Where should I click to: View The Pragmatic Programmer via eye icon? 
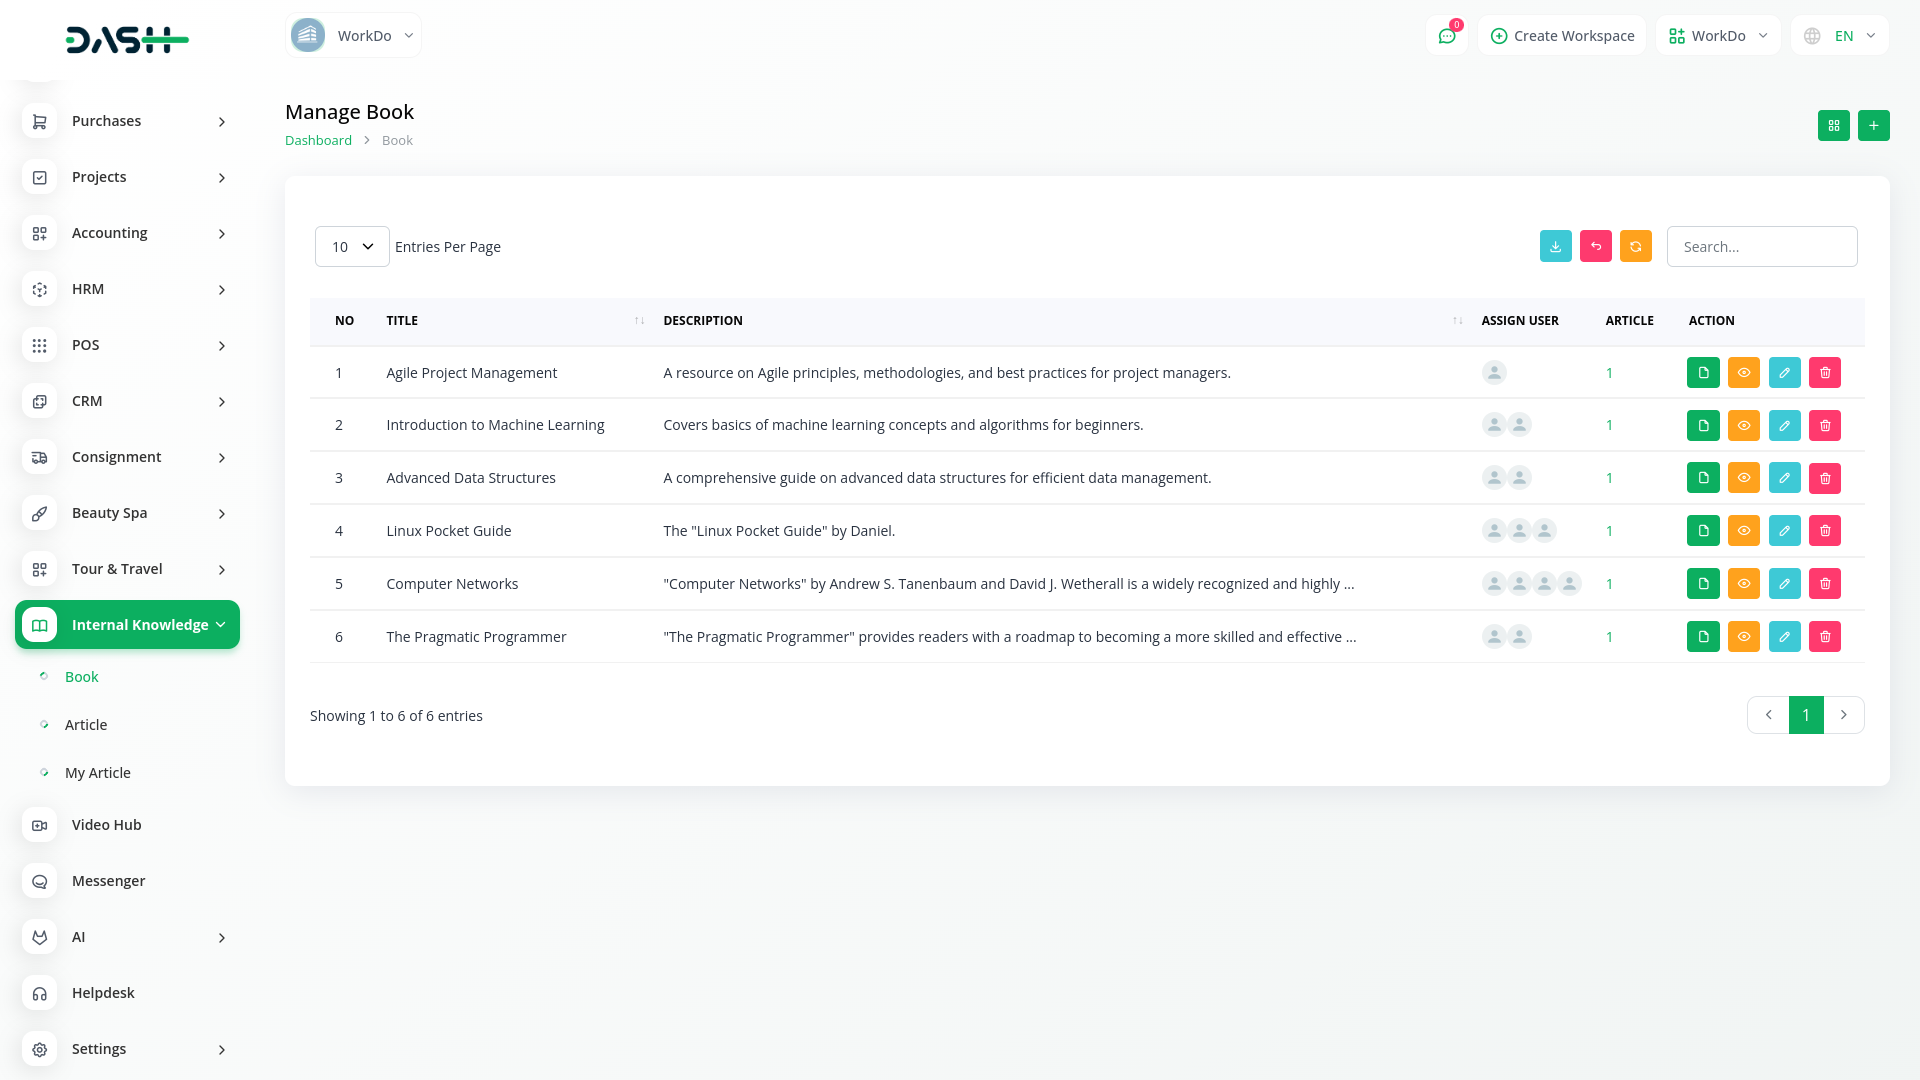1743,637
